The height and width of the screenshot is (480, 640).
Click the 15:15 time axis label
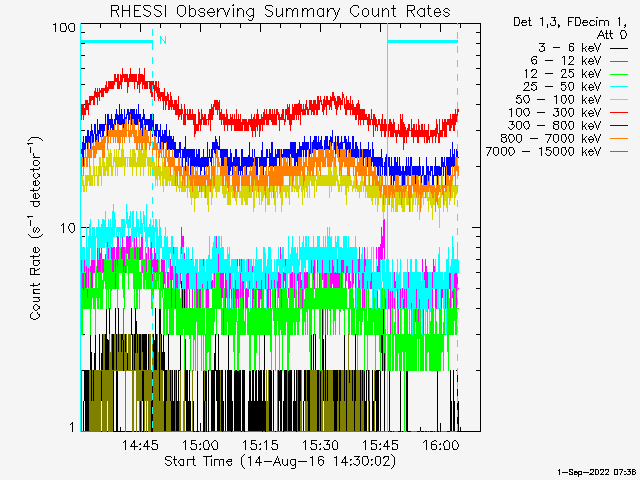click(x=260, y=445)
